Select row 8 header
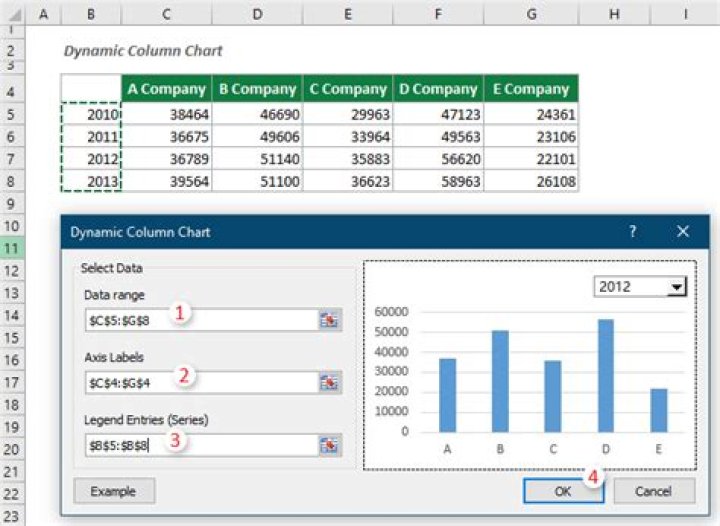This screenshot has width=720, height=526. coord(11,181)
